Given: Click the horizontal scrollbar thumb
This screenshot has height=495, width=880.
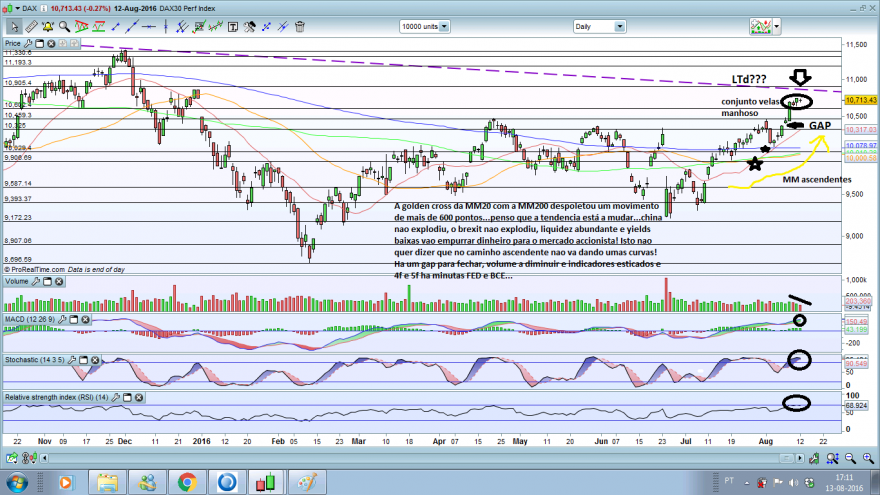Looking at the screenshot, I should [x=786, y=459].
